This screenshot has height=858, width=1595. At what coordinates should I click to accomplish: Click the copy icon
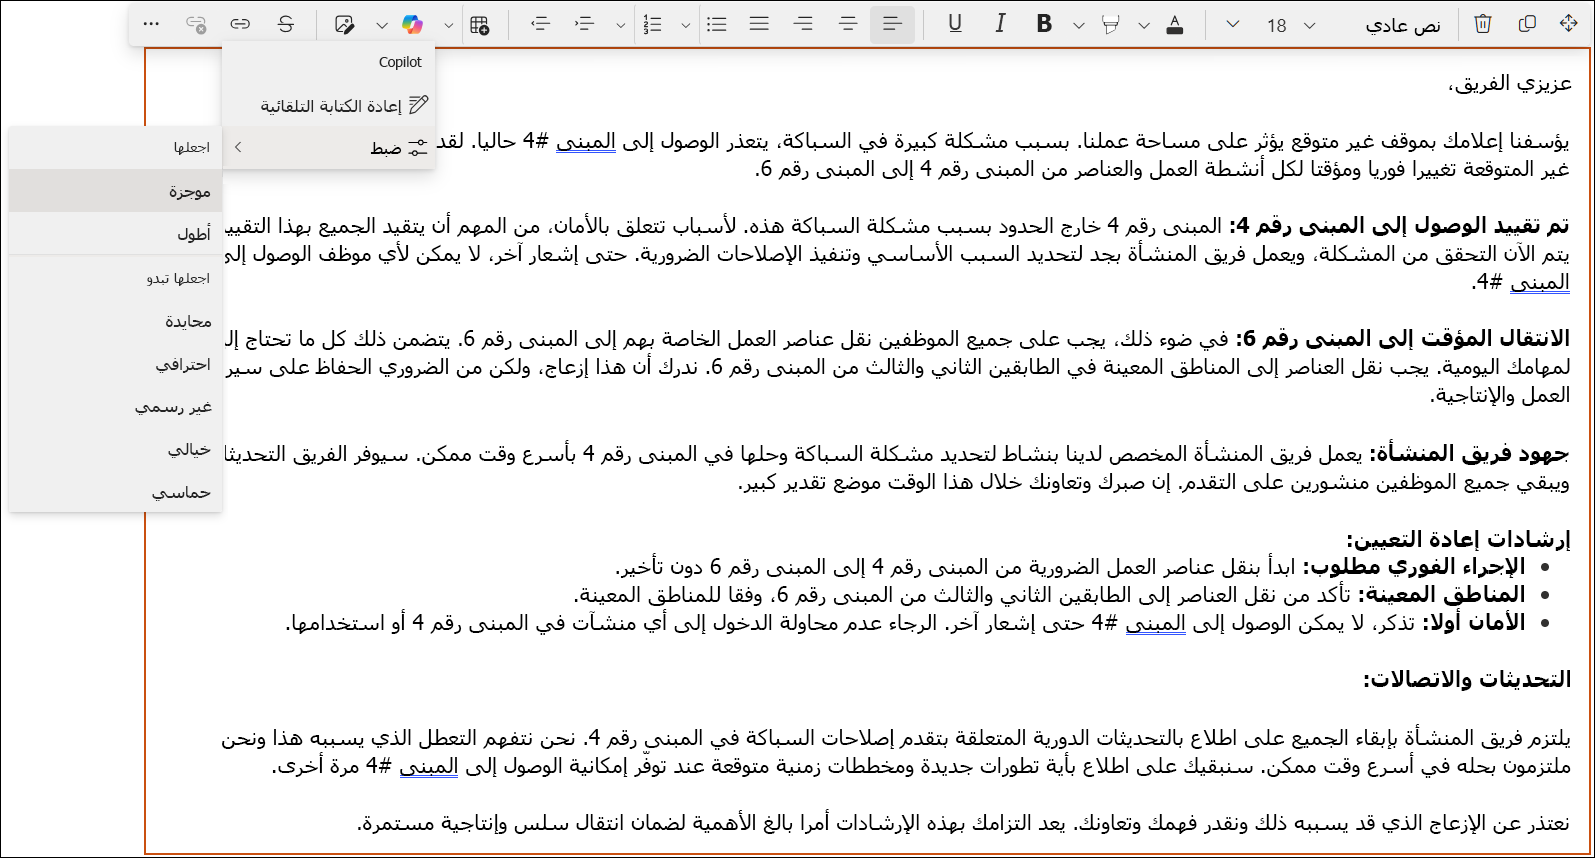coord(1527,24)
